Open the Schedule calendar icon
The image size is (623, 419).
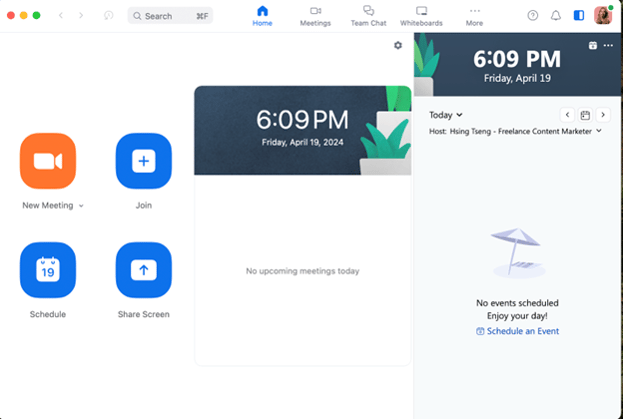point(48,270)
